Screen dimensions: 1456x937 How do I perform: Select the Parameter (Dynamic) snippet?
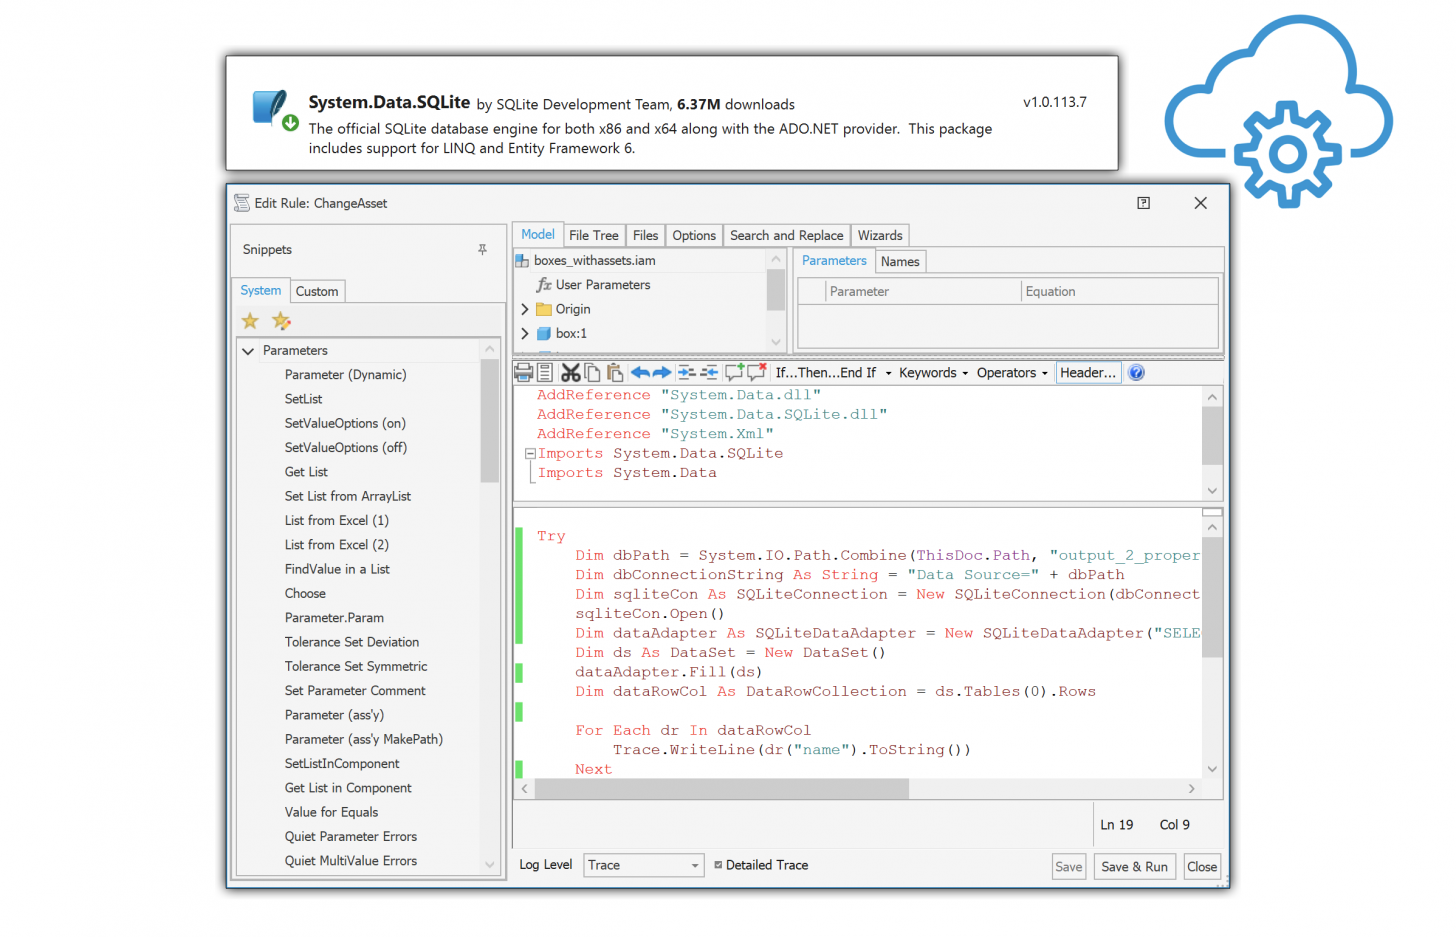click(x=345, y=375)
